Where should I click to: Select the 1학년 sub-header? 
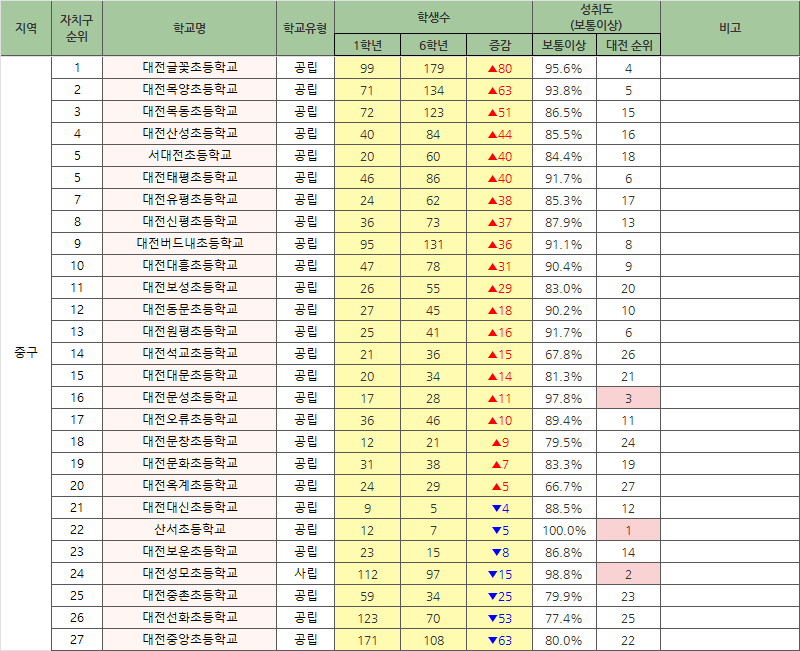[367, 45]
